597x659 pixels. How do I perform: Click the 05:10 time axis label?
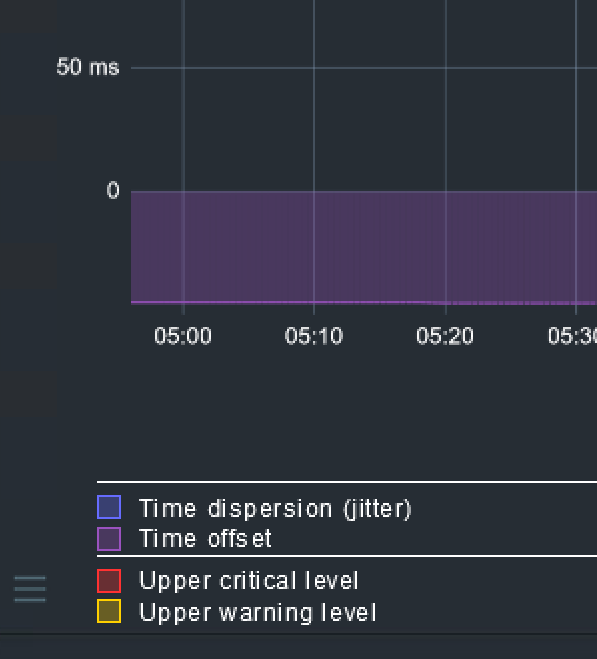pyautogui.click(x=314, y=336)
